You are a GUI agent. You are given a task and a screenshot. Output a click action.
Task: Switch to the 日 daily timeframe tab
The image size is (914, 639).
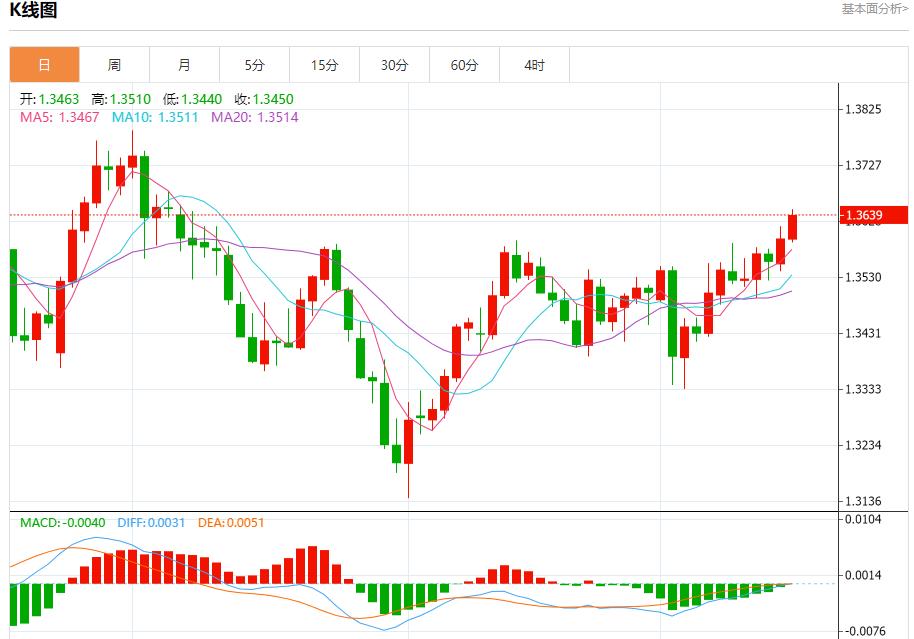[x=44, y=64]
